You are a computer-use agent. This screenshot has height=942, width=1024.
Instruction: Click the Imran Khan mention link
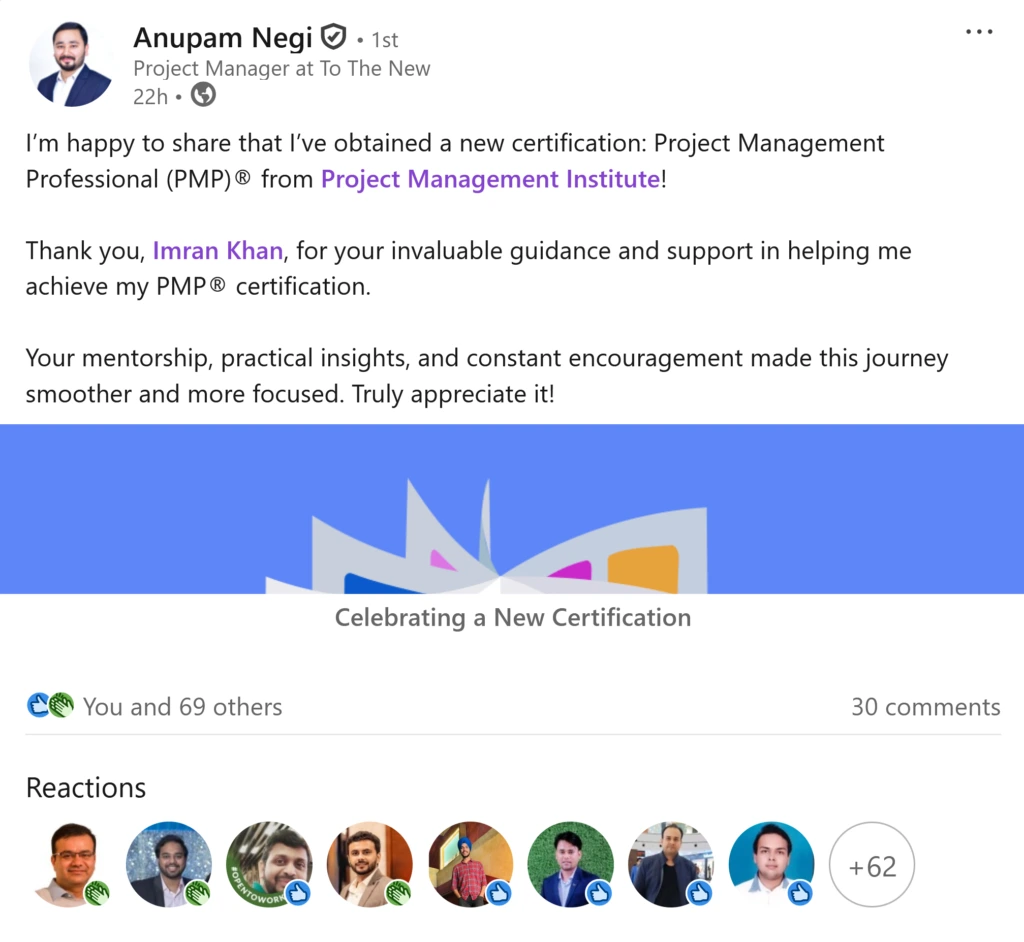(x=217, y=250)
